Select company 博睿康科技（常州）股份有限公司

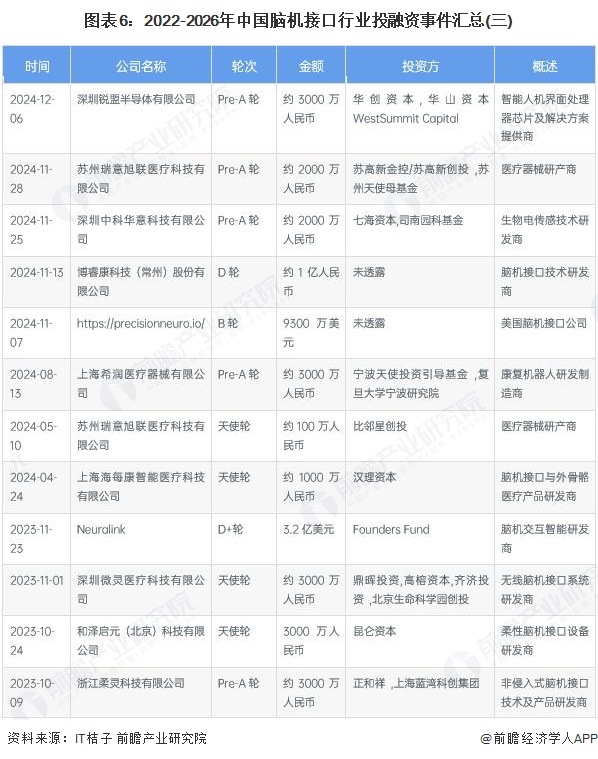point(140,282)
